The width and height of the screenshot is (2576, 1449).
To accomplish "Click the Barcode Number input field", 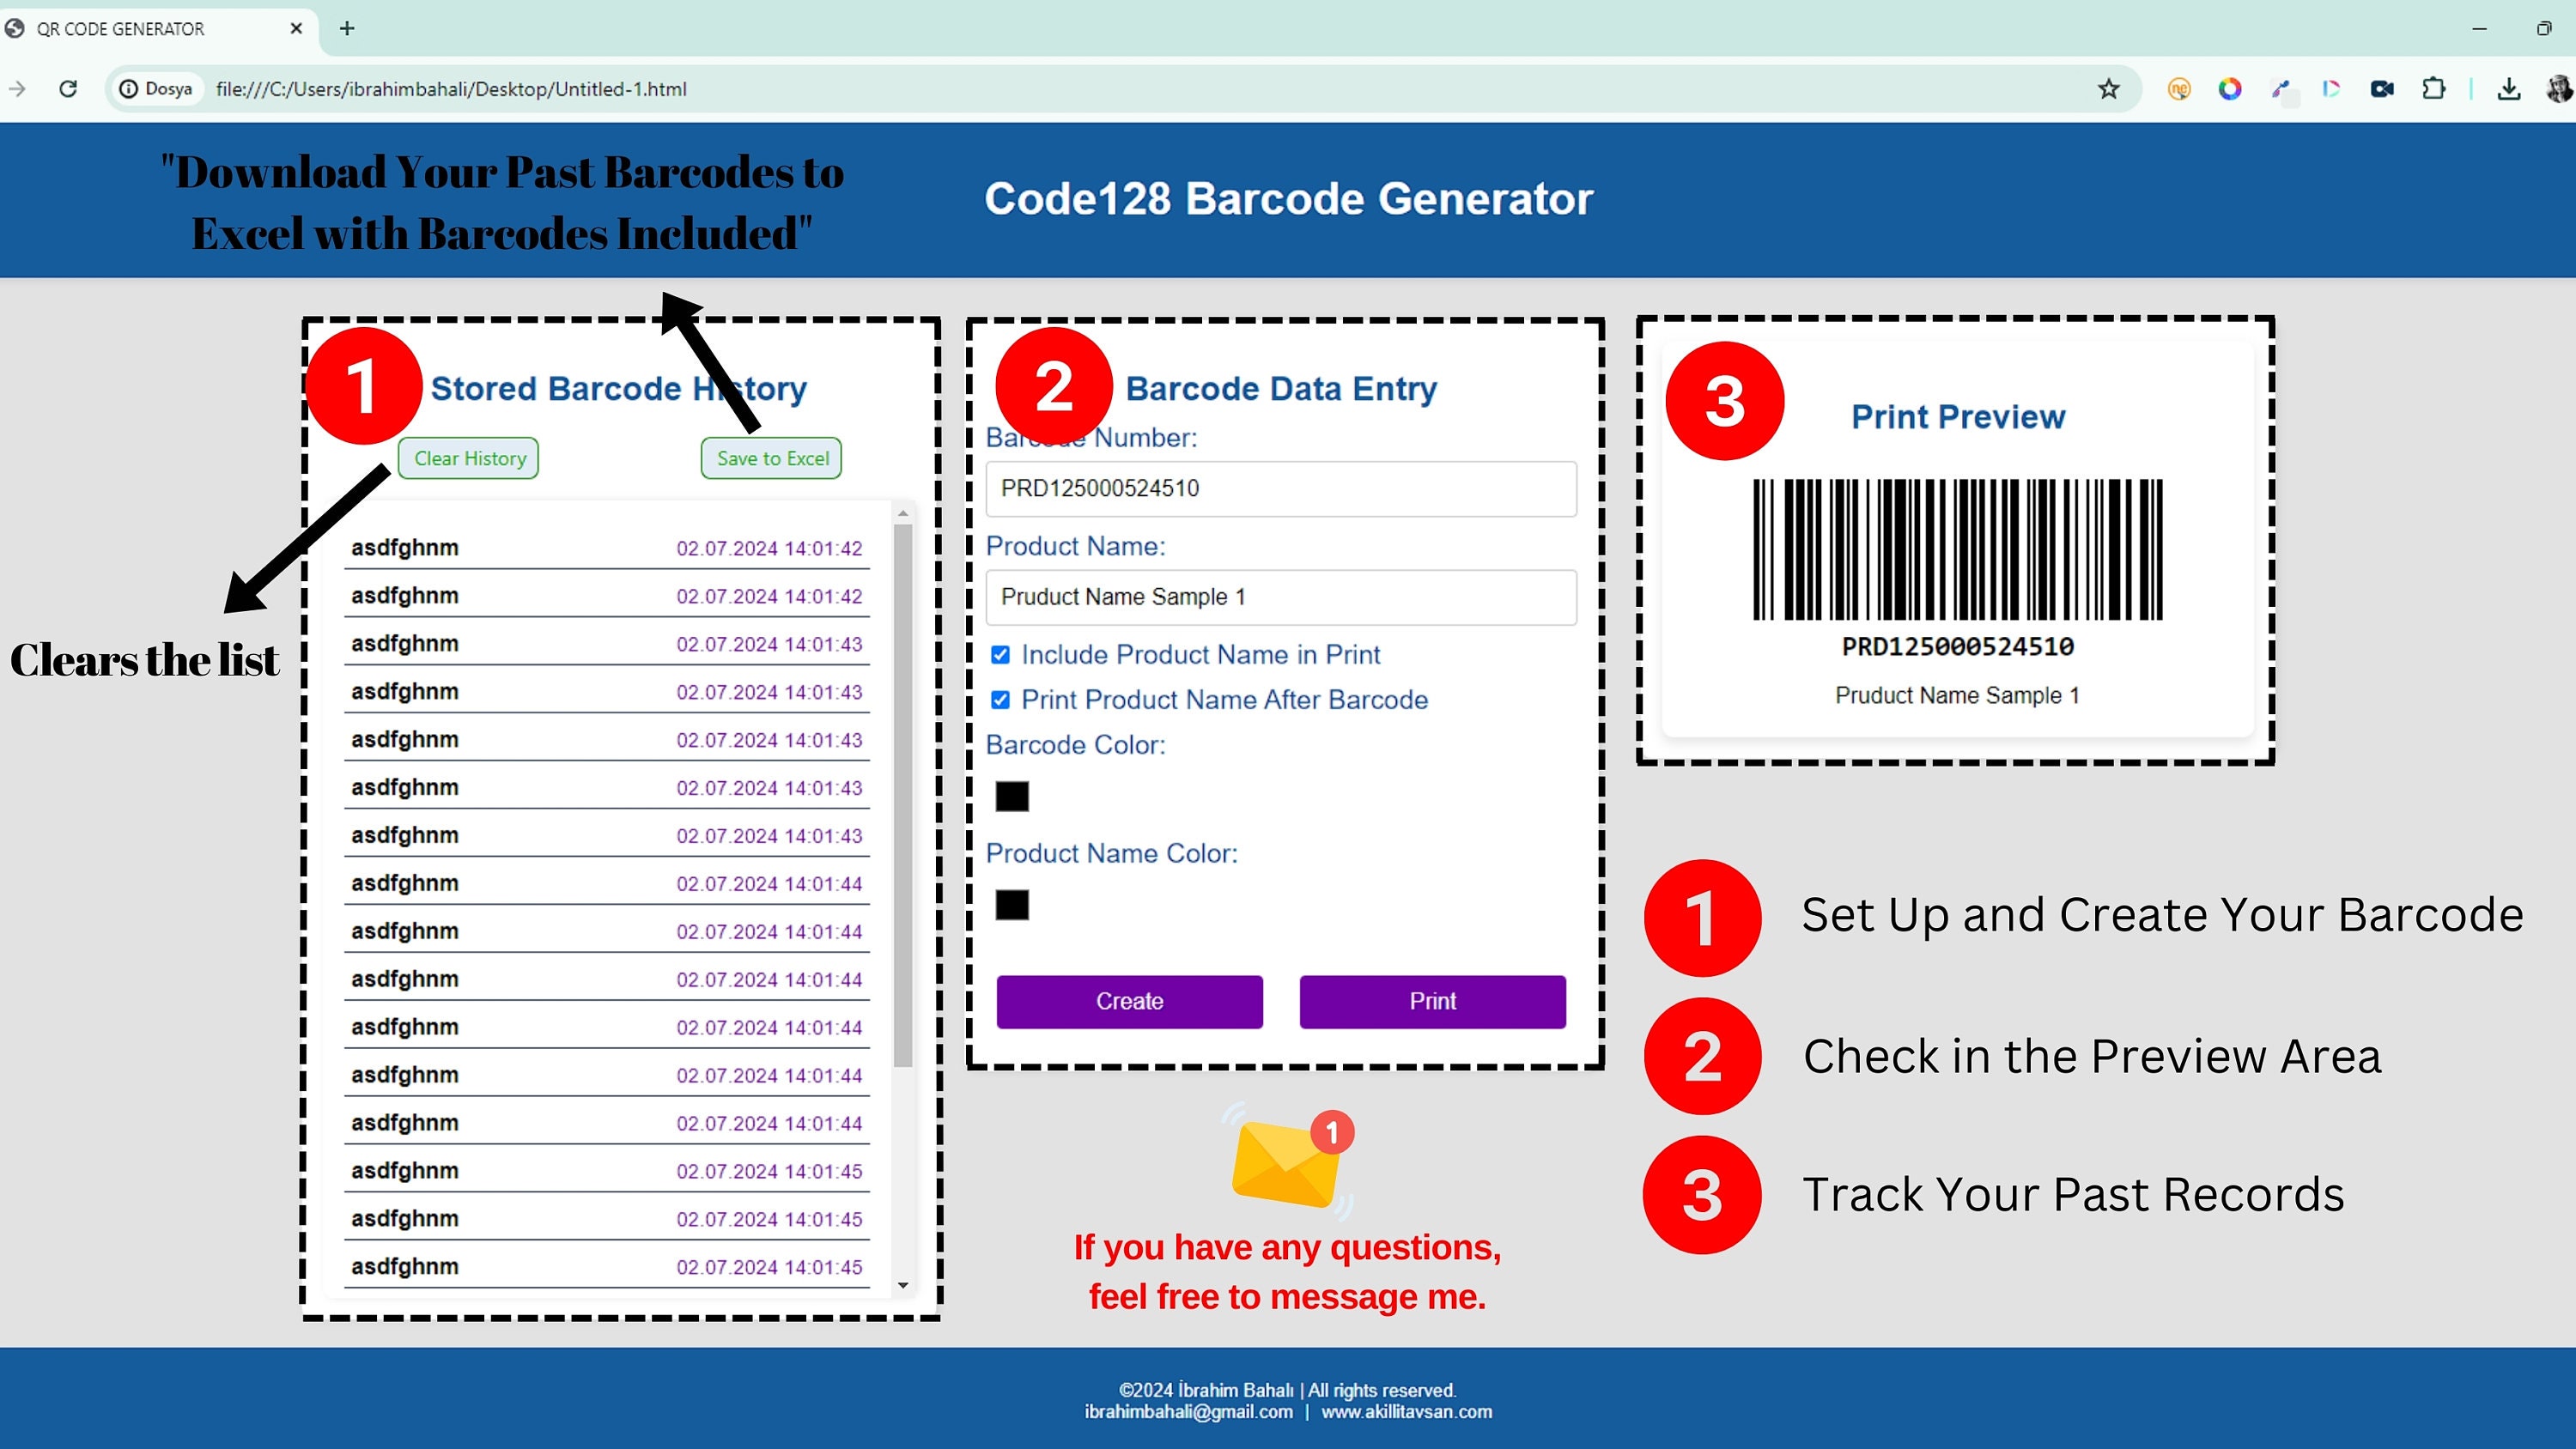I will (x=1281, y=488).
